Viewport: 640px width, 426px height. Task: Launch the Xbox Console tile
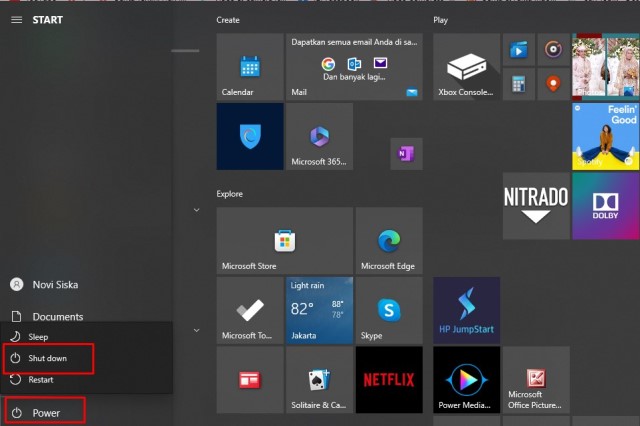pos(467,67)
